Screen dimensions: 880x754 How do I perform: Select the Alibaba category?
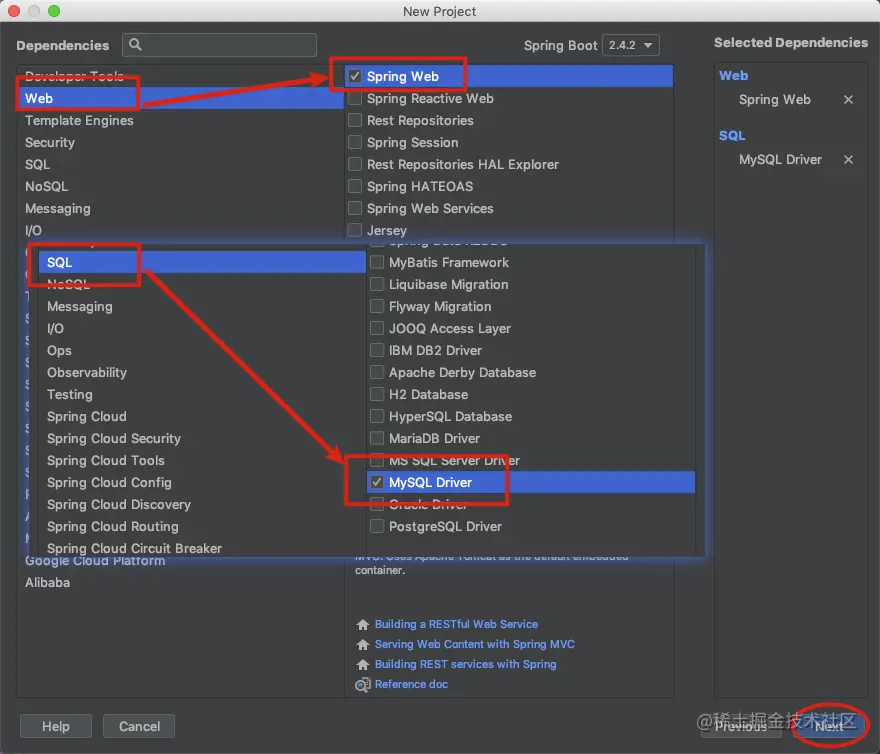click(x=48, y=582)
